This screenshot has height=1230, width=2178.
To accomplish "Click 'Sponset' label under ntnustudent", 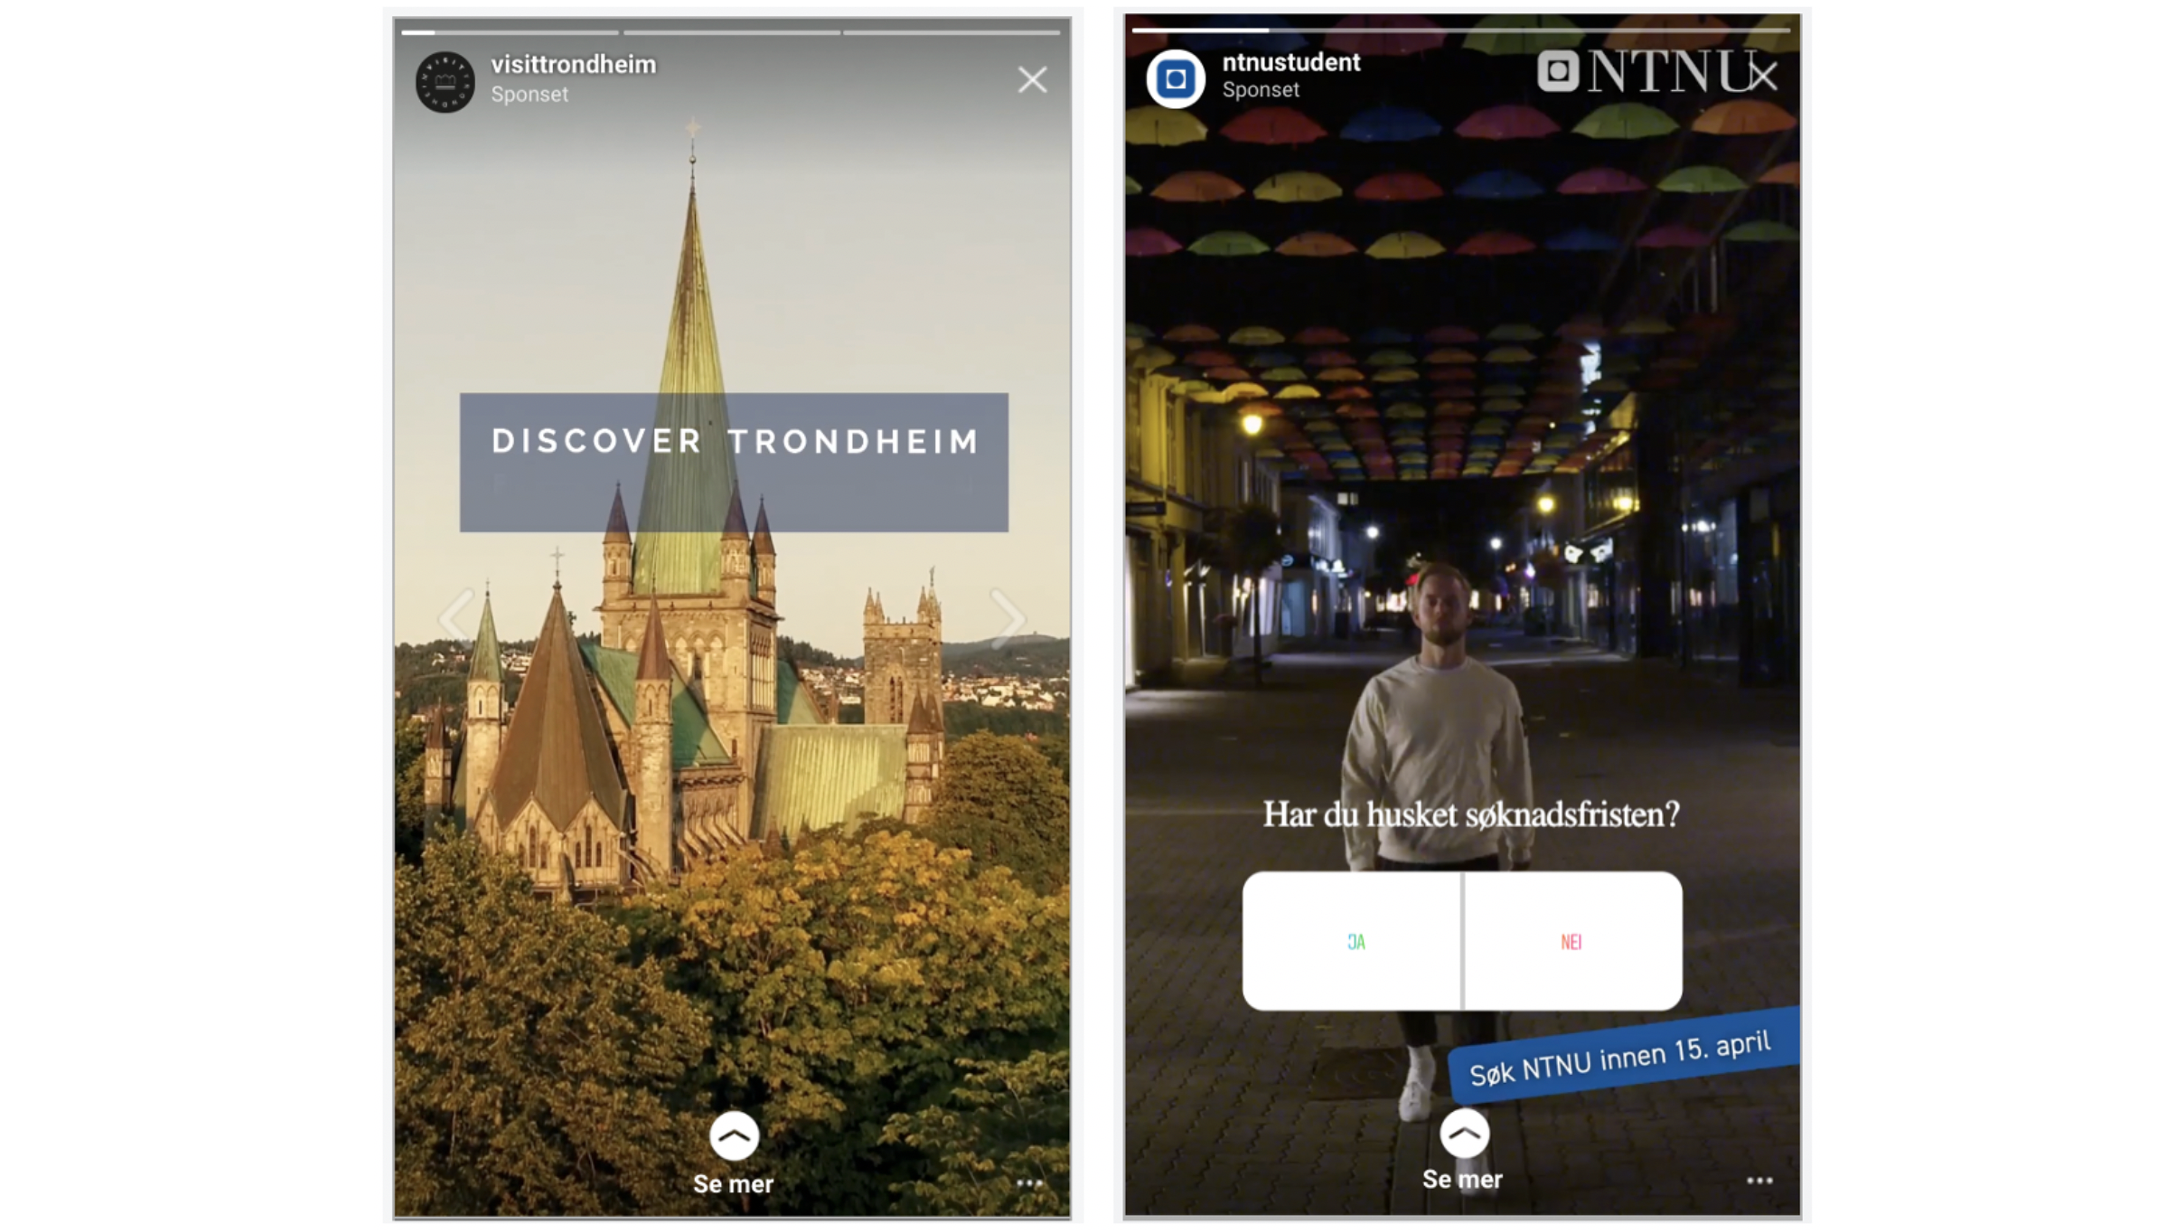I will [x=1260, y=90].
